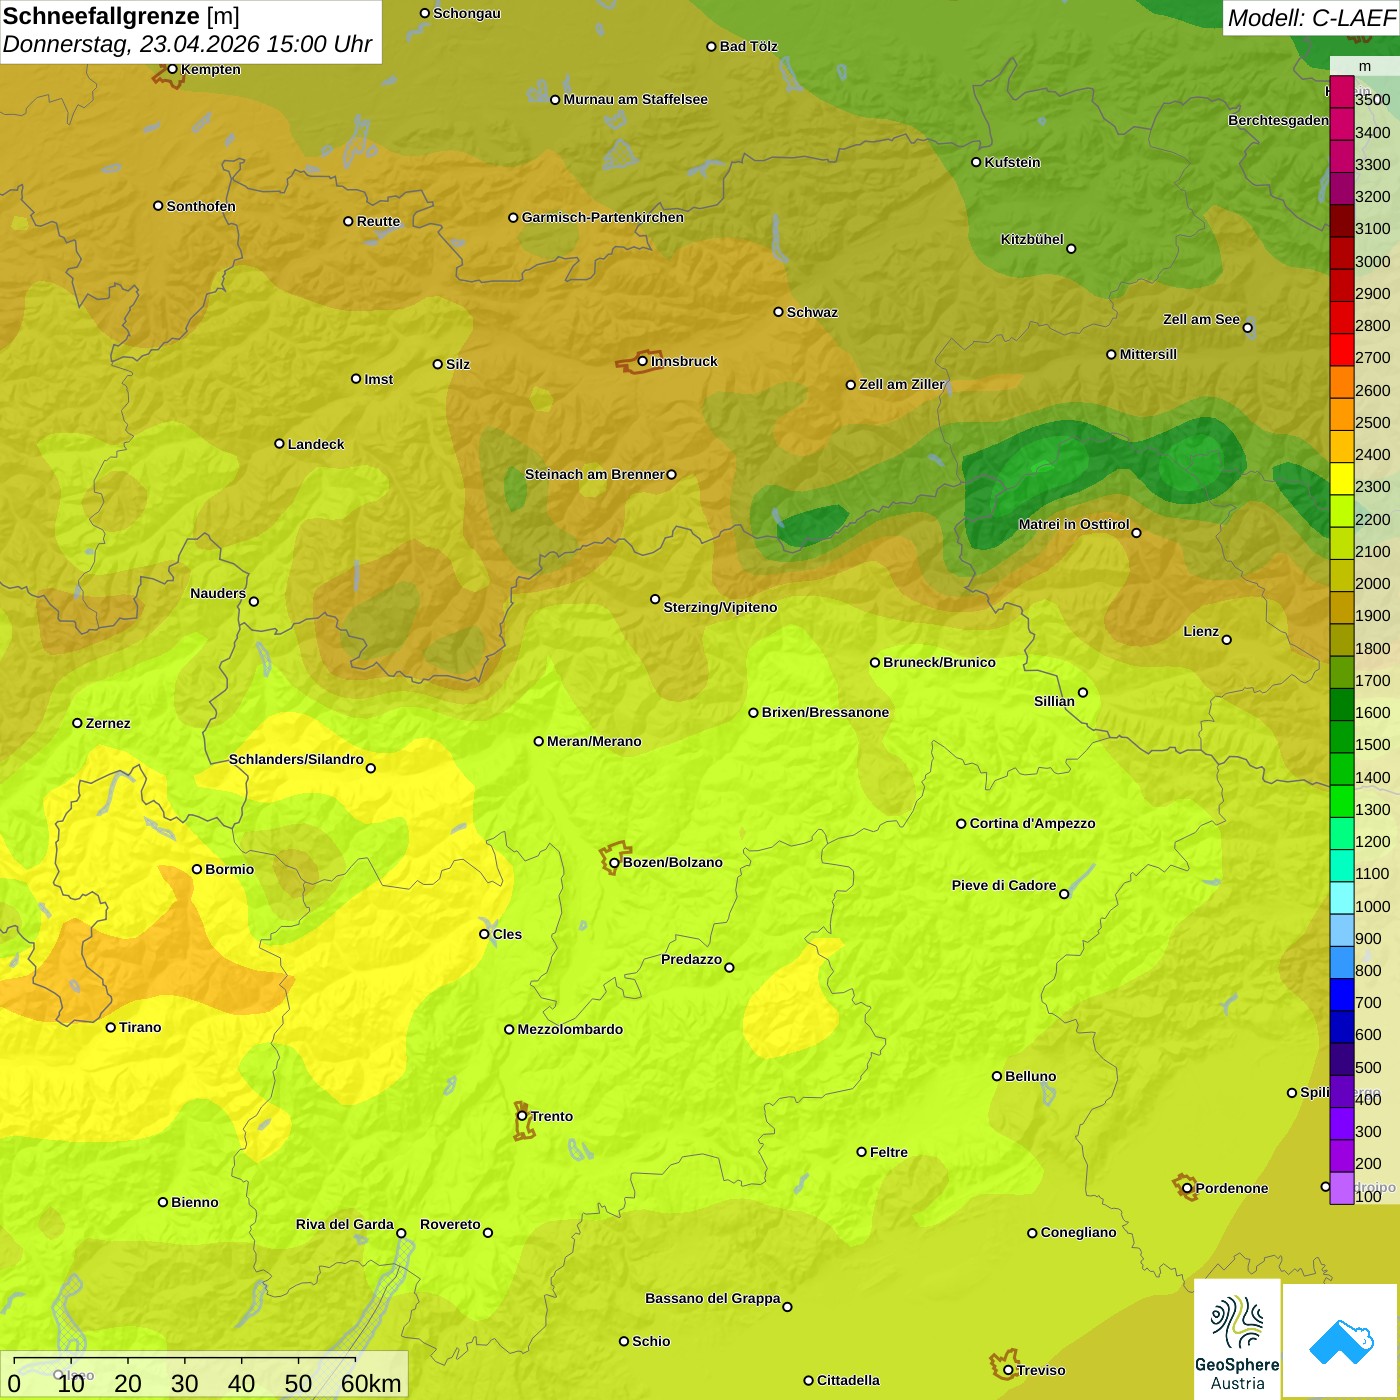Click the Schwaz place label
The height and width of the screenshot is (1400, 1400).
[x=812, y=312]
